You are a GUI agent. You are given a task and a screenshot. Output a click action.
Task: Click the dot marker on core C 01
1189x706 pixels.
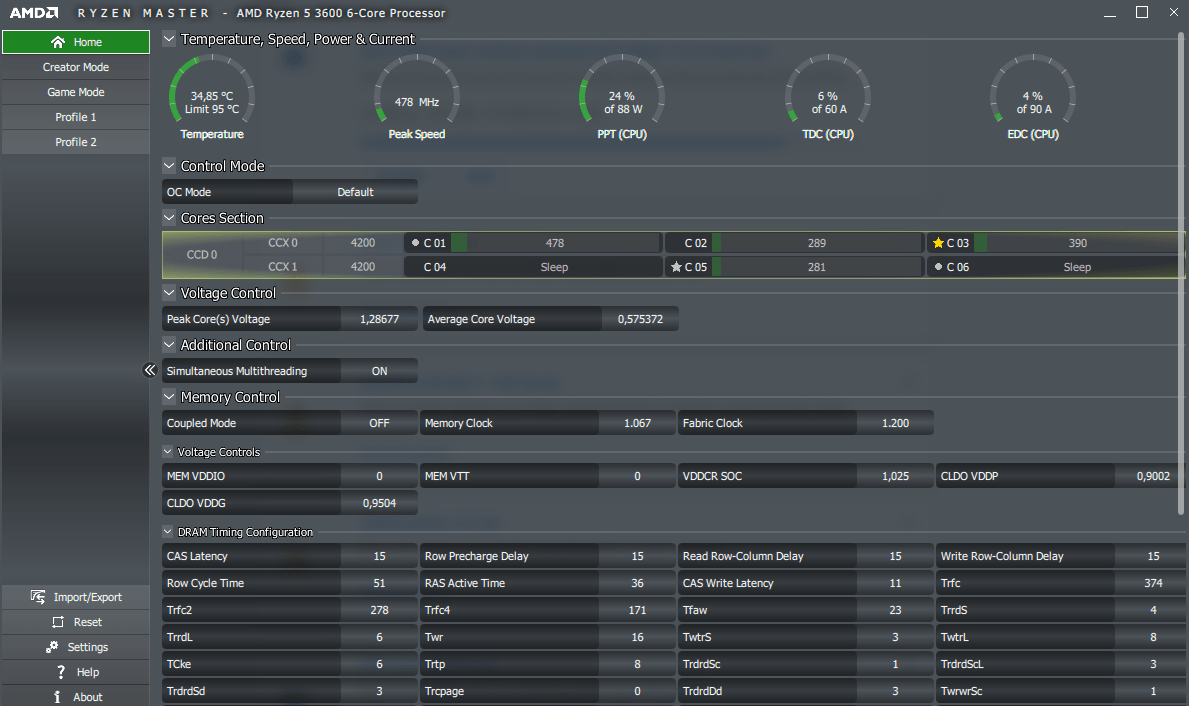tap(416, 243)
